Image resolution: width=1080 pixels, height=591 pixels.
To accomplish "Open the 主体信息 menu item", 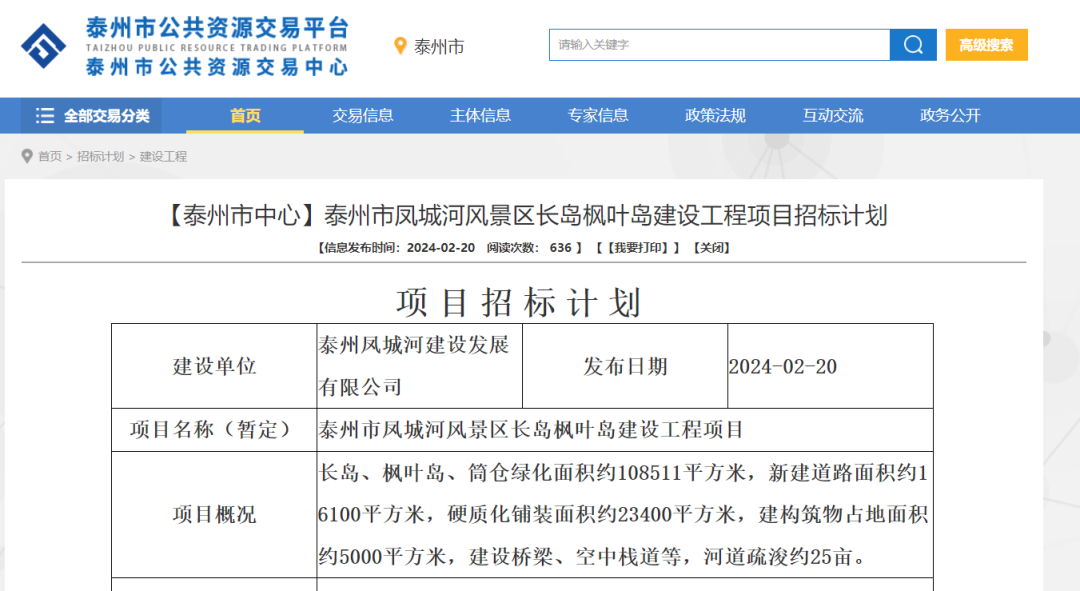I will pos(480,116).
